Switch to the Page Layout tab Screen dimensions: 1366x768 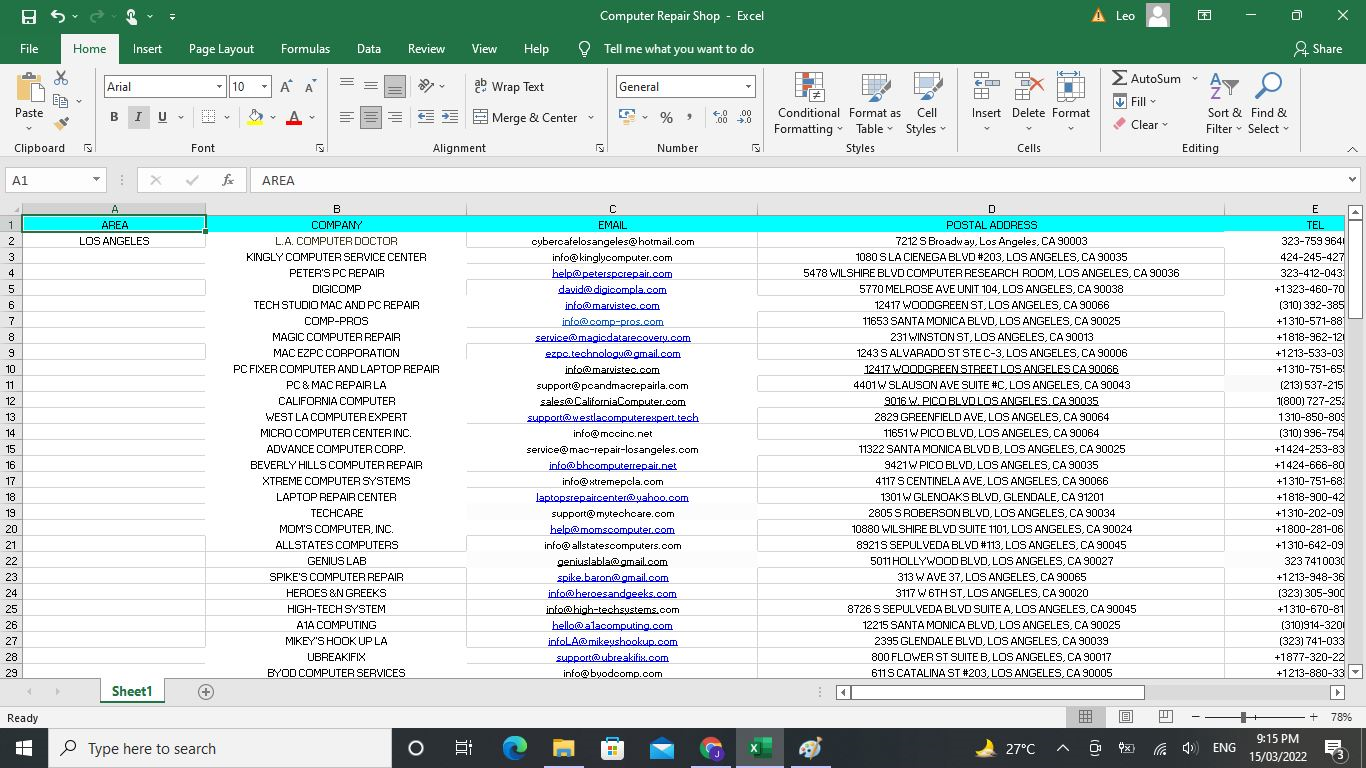[221, 48]
